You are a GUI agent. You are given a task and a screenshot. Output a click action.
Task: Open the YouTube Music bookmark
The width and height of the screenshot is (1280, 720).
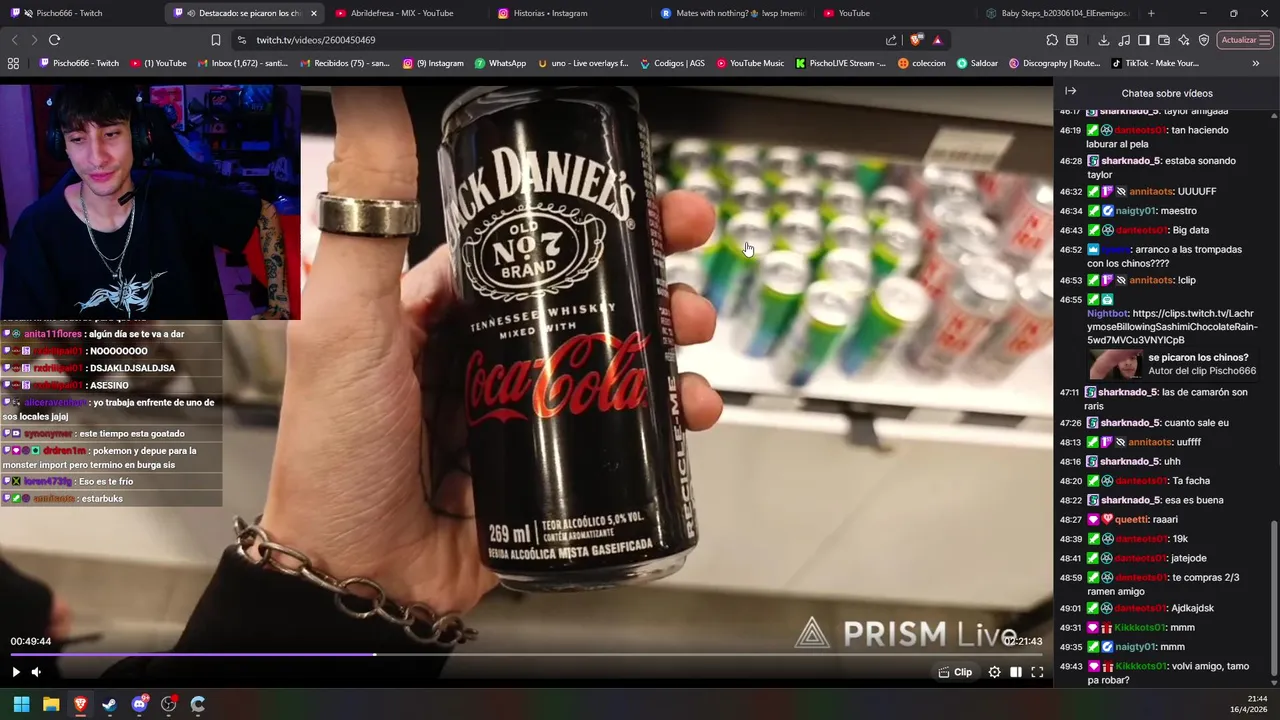coord(749,63)
